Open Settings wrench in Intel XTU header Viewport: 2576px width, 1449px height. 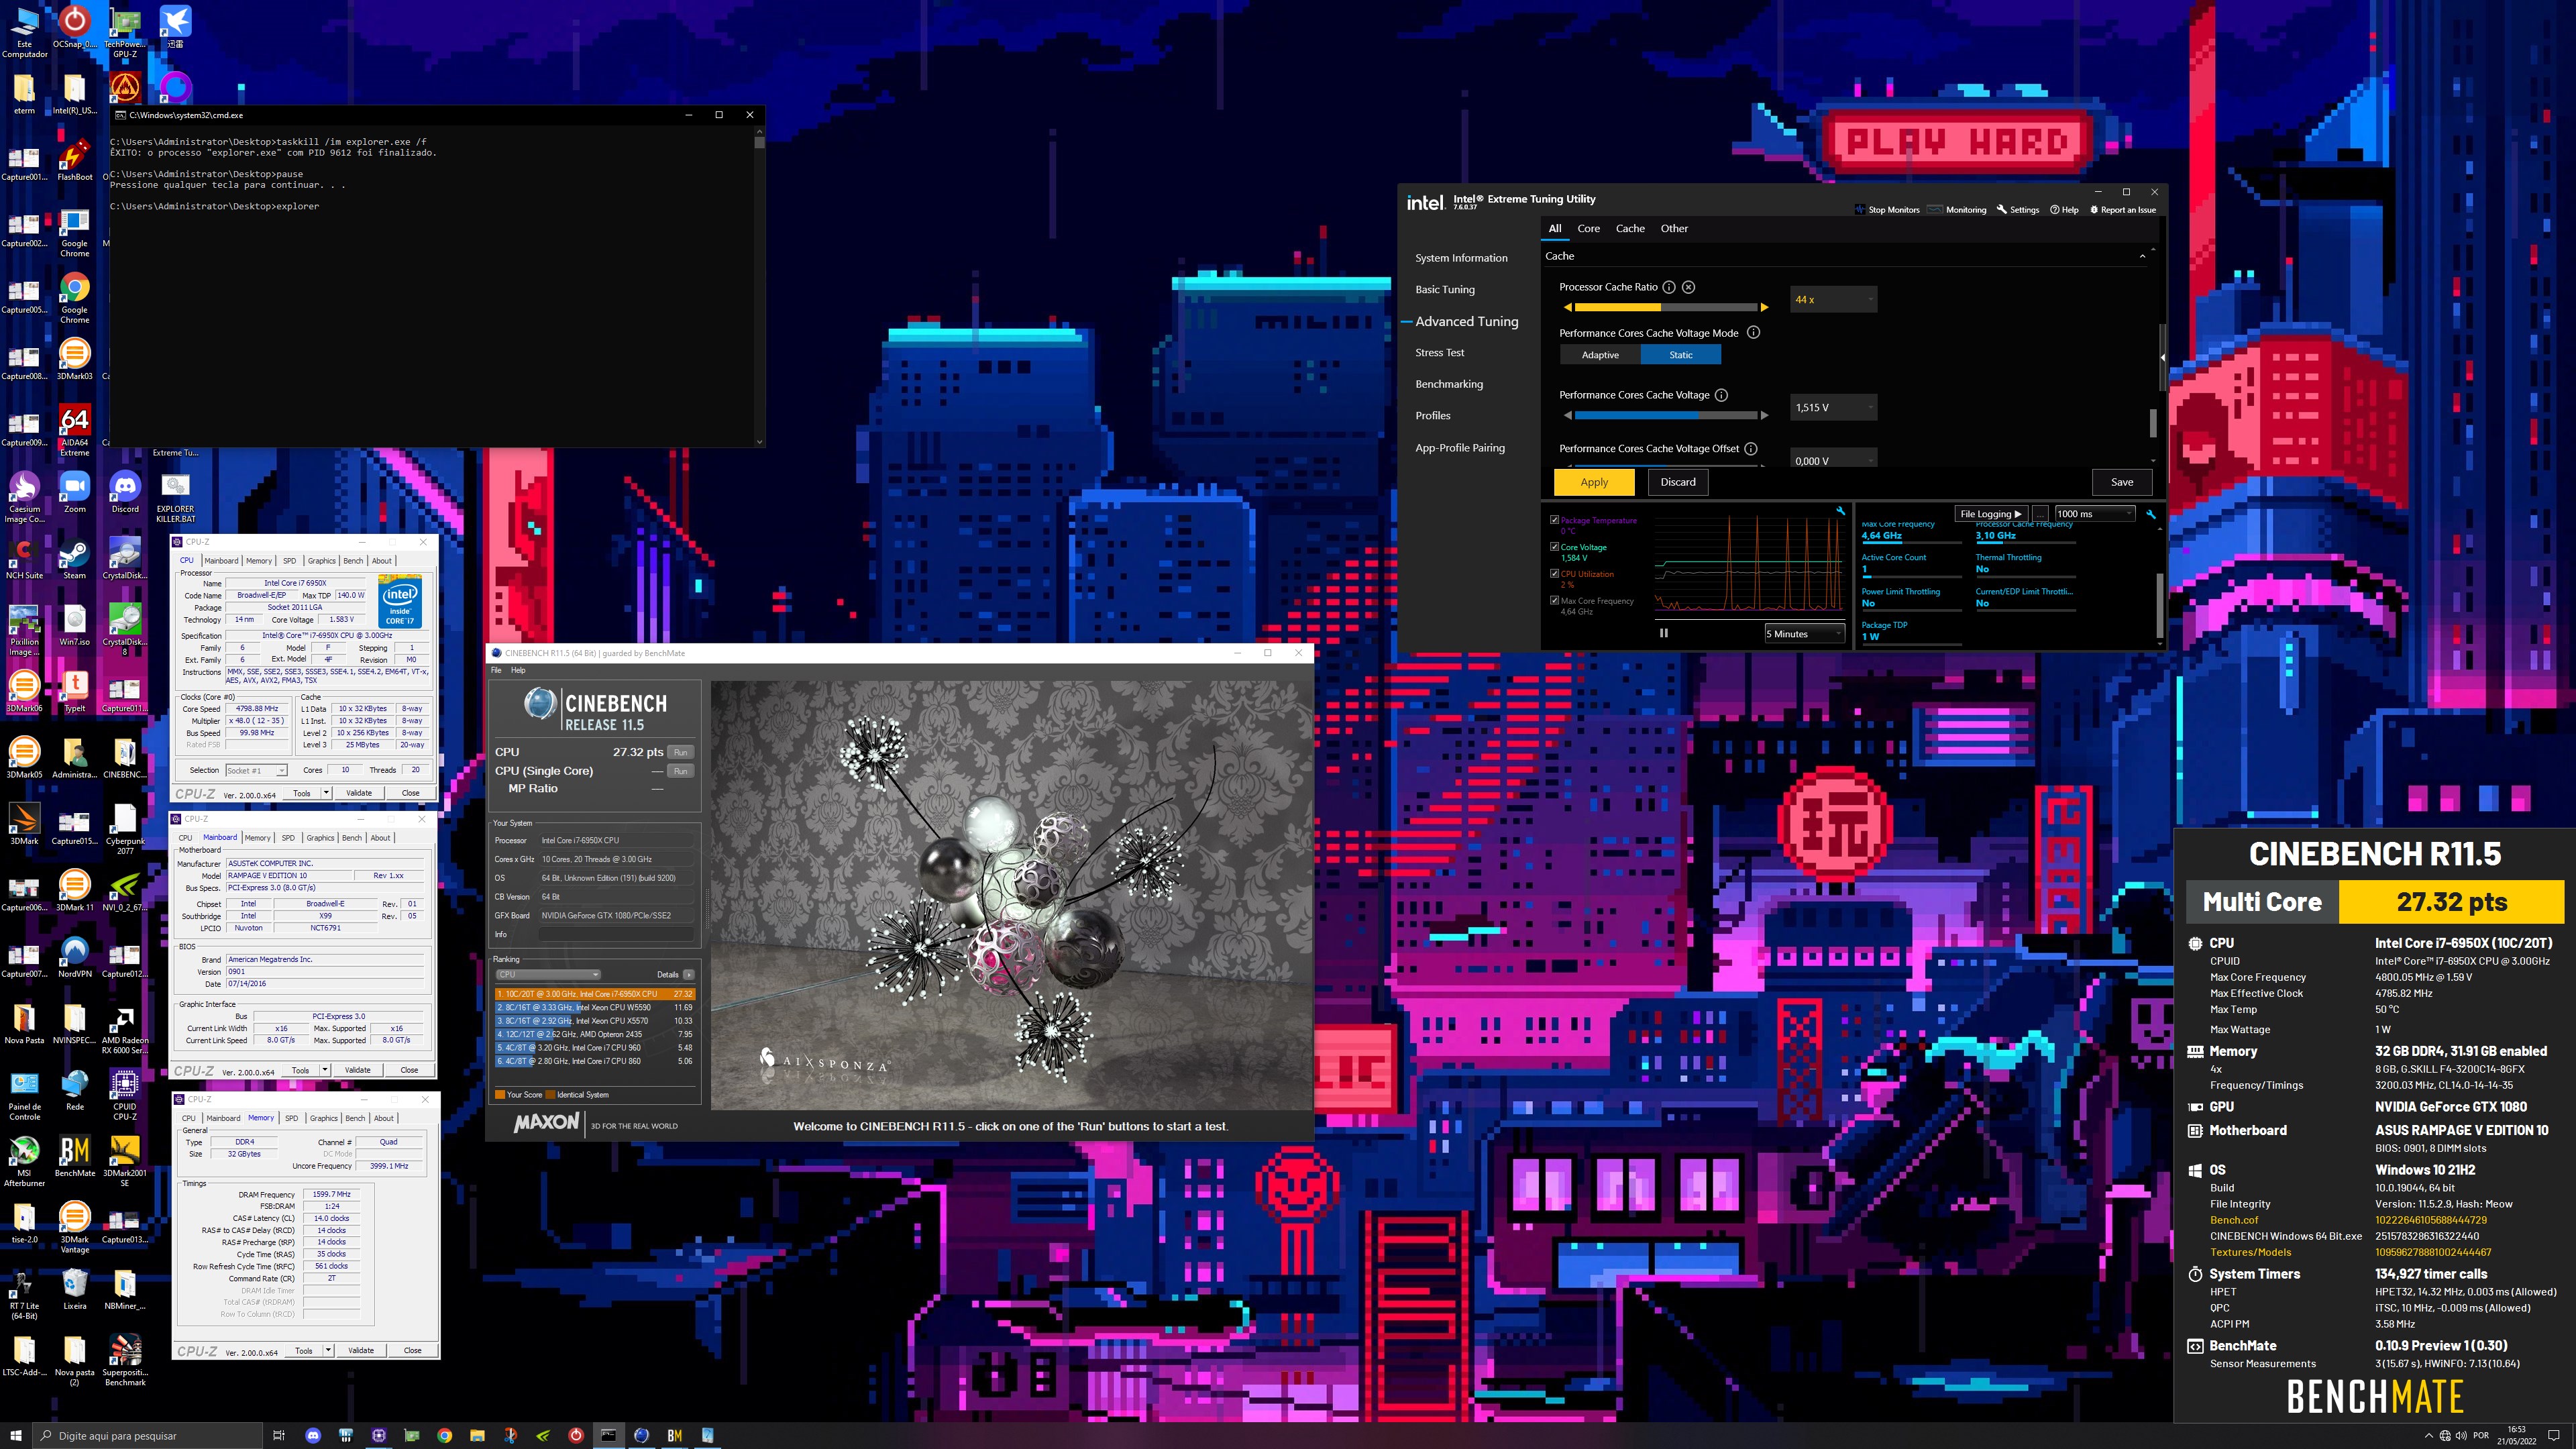(2018, 210)
